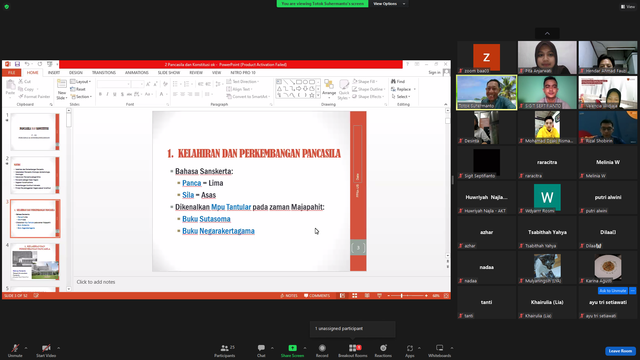Screen dimensions: 640x360
Task: Click the PowerPoint zoom slider handle
Action: click(x=402, y=296)
